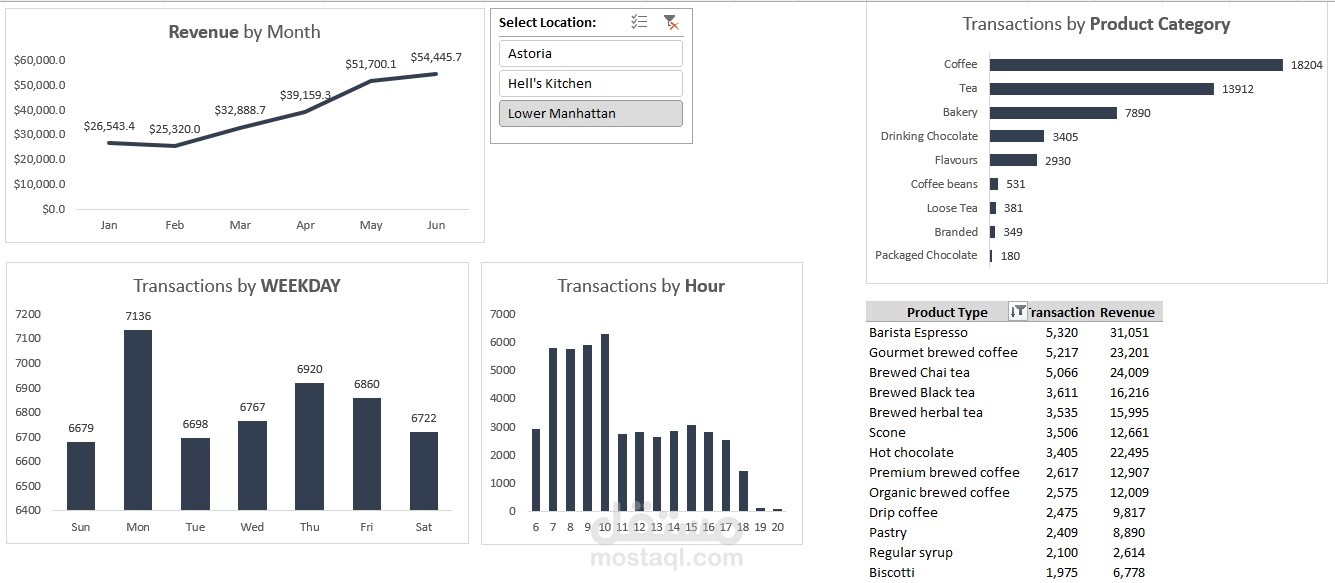Click the 13912 Tea data label

pyautogui.click(x=1237, y=89)
